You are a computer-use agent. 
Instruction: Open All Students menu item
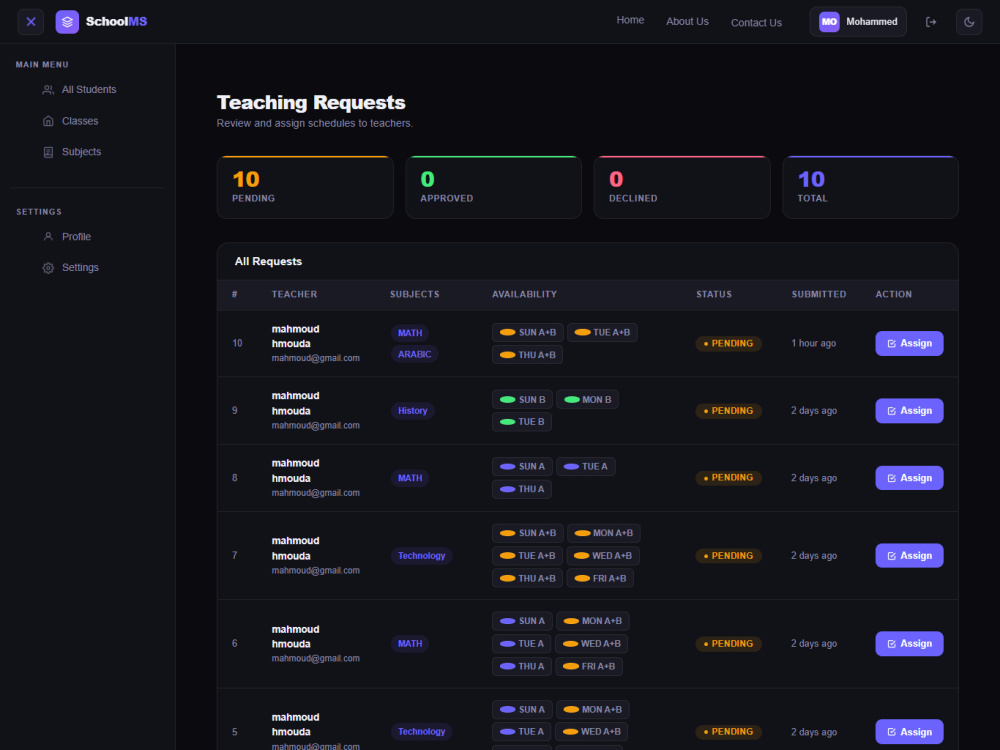[x=87, y=90]
